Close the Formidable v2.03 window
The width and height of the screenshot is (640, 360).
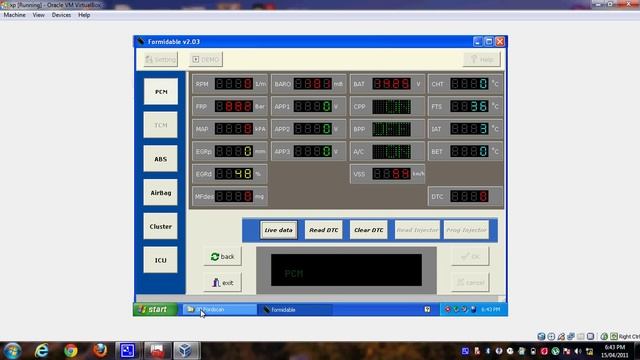[x=500, y=41]
